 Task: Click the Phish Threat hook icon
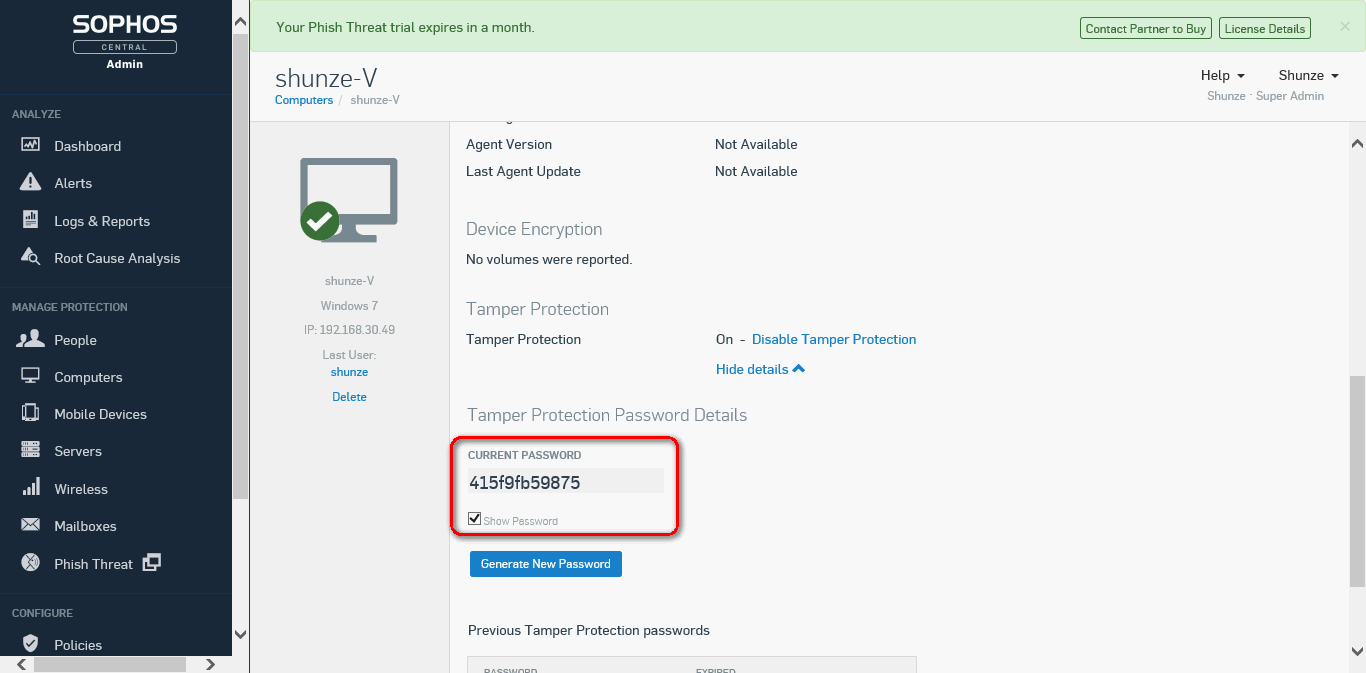point(31,563)
